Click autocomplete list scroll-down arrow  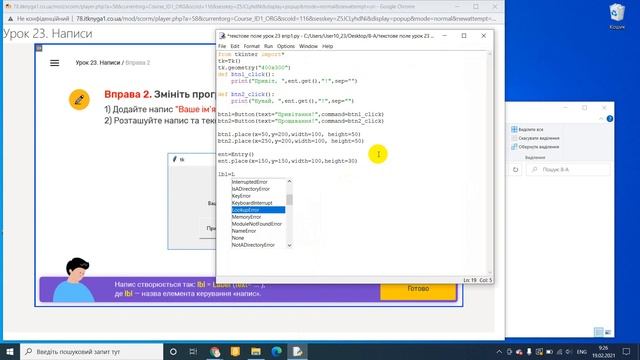coord(289,245)
